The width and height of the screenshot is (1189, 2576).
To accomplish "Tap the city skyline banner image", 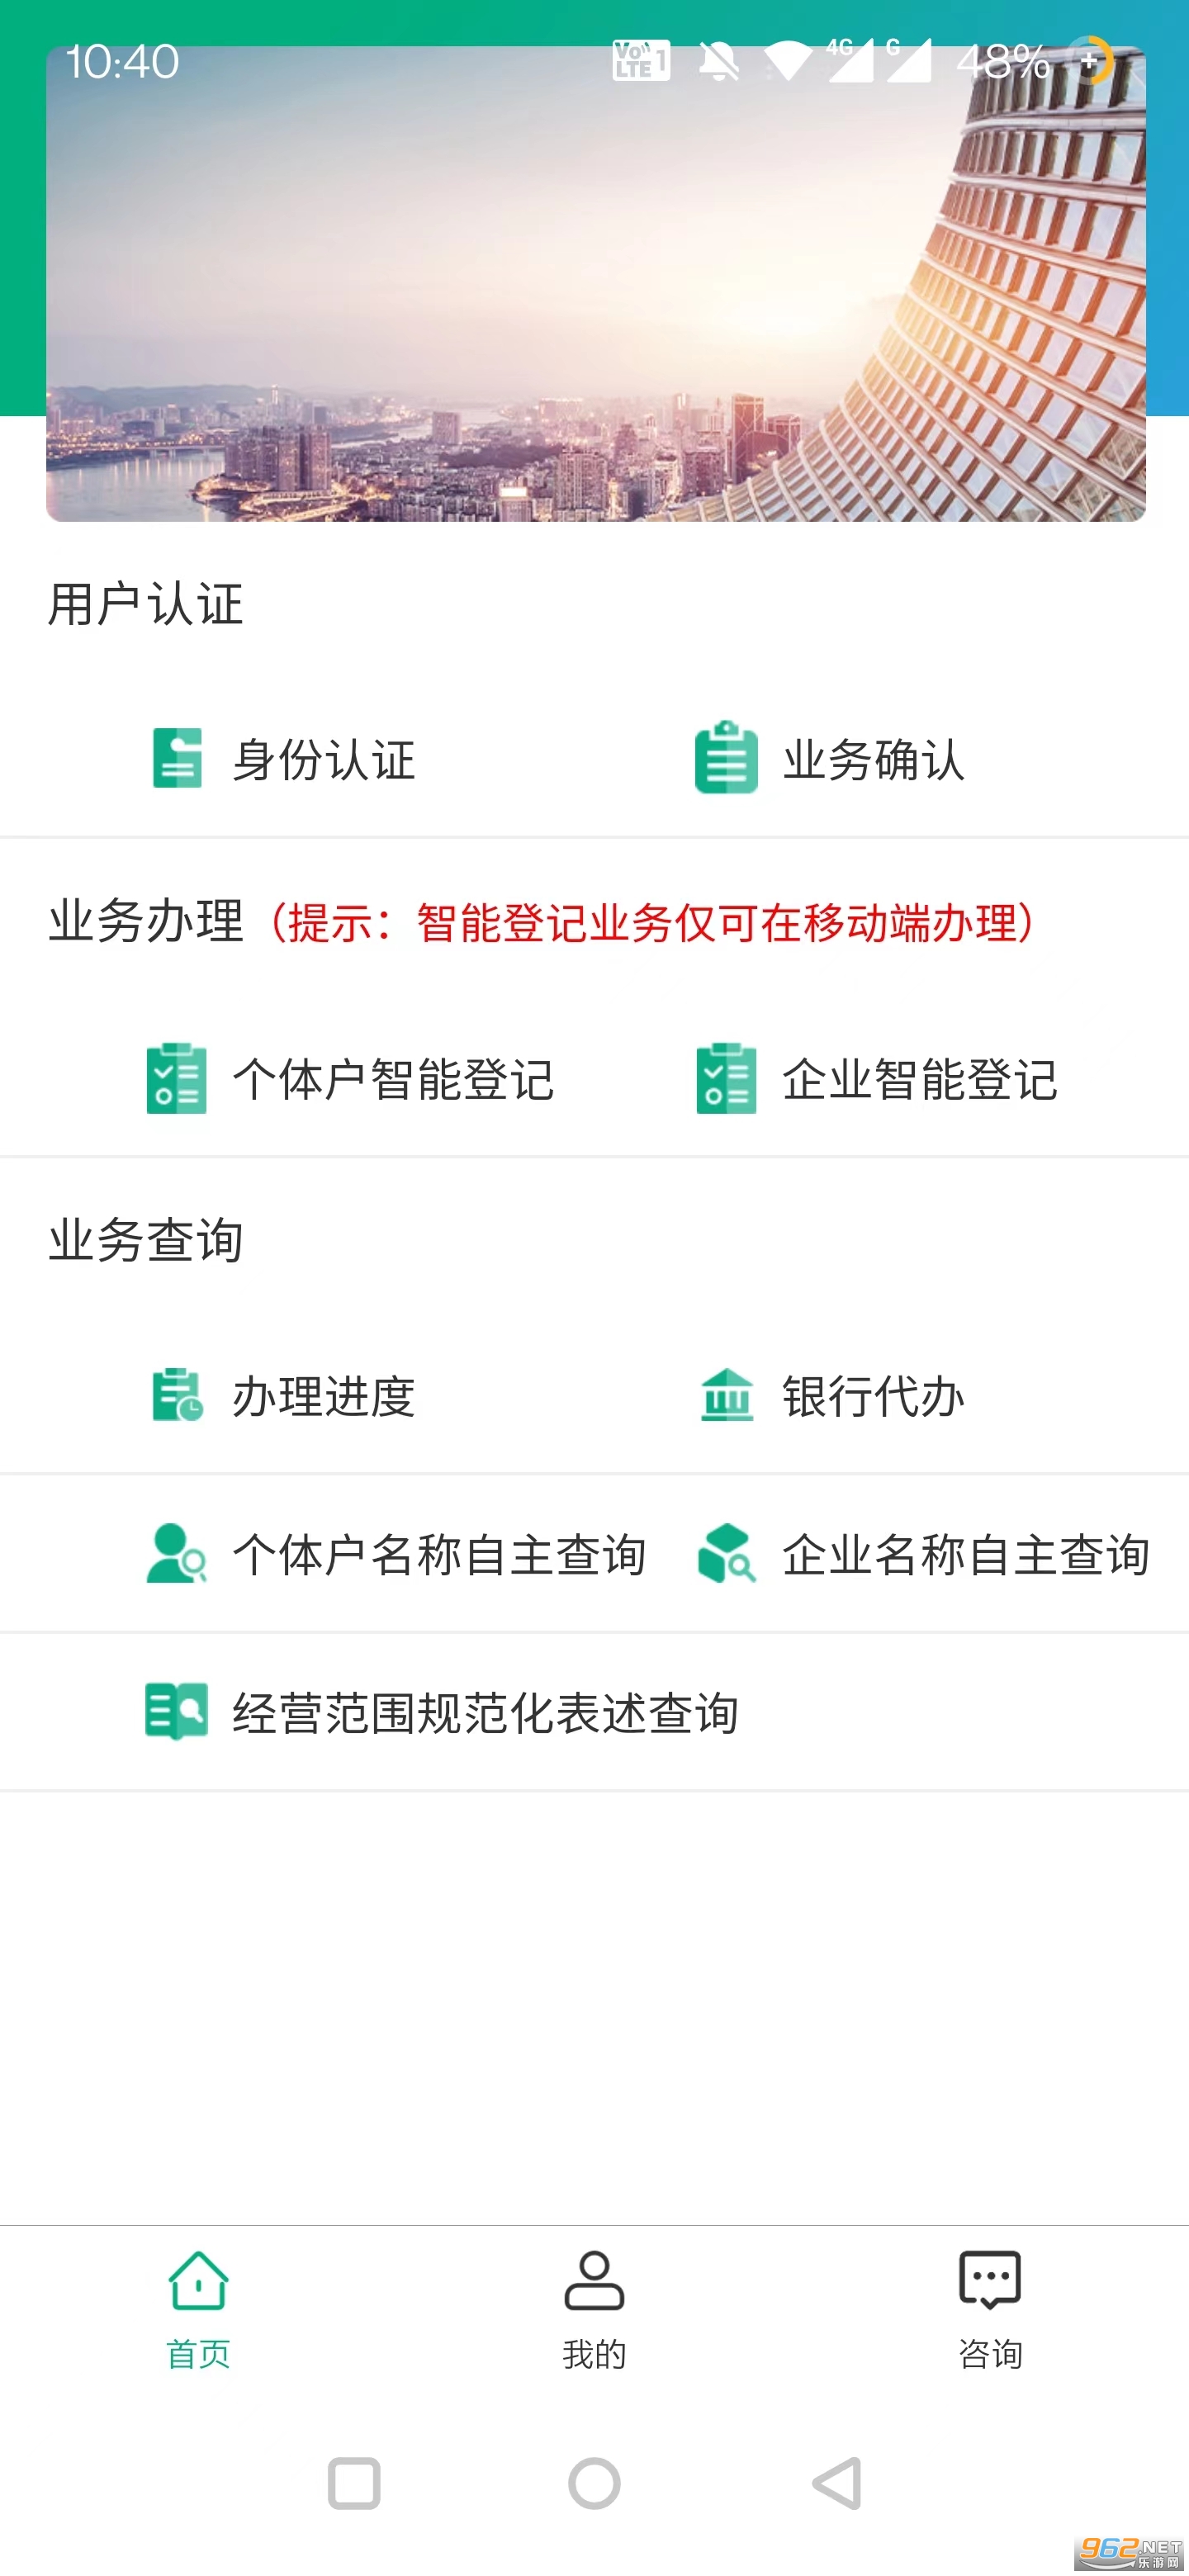I will [x=595, y=285].
